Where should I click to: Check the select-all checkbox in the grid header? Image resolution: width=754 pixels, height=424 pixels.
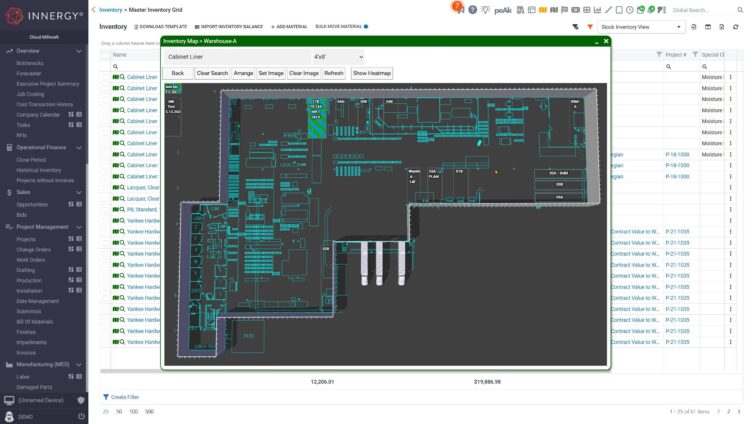(105, 54)
